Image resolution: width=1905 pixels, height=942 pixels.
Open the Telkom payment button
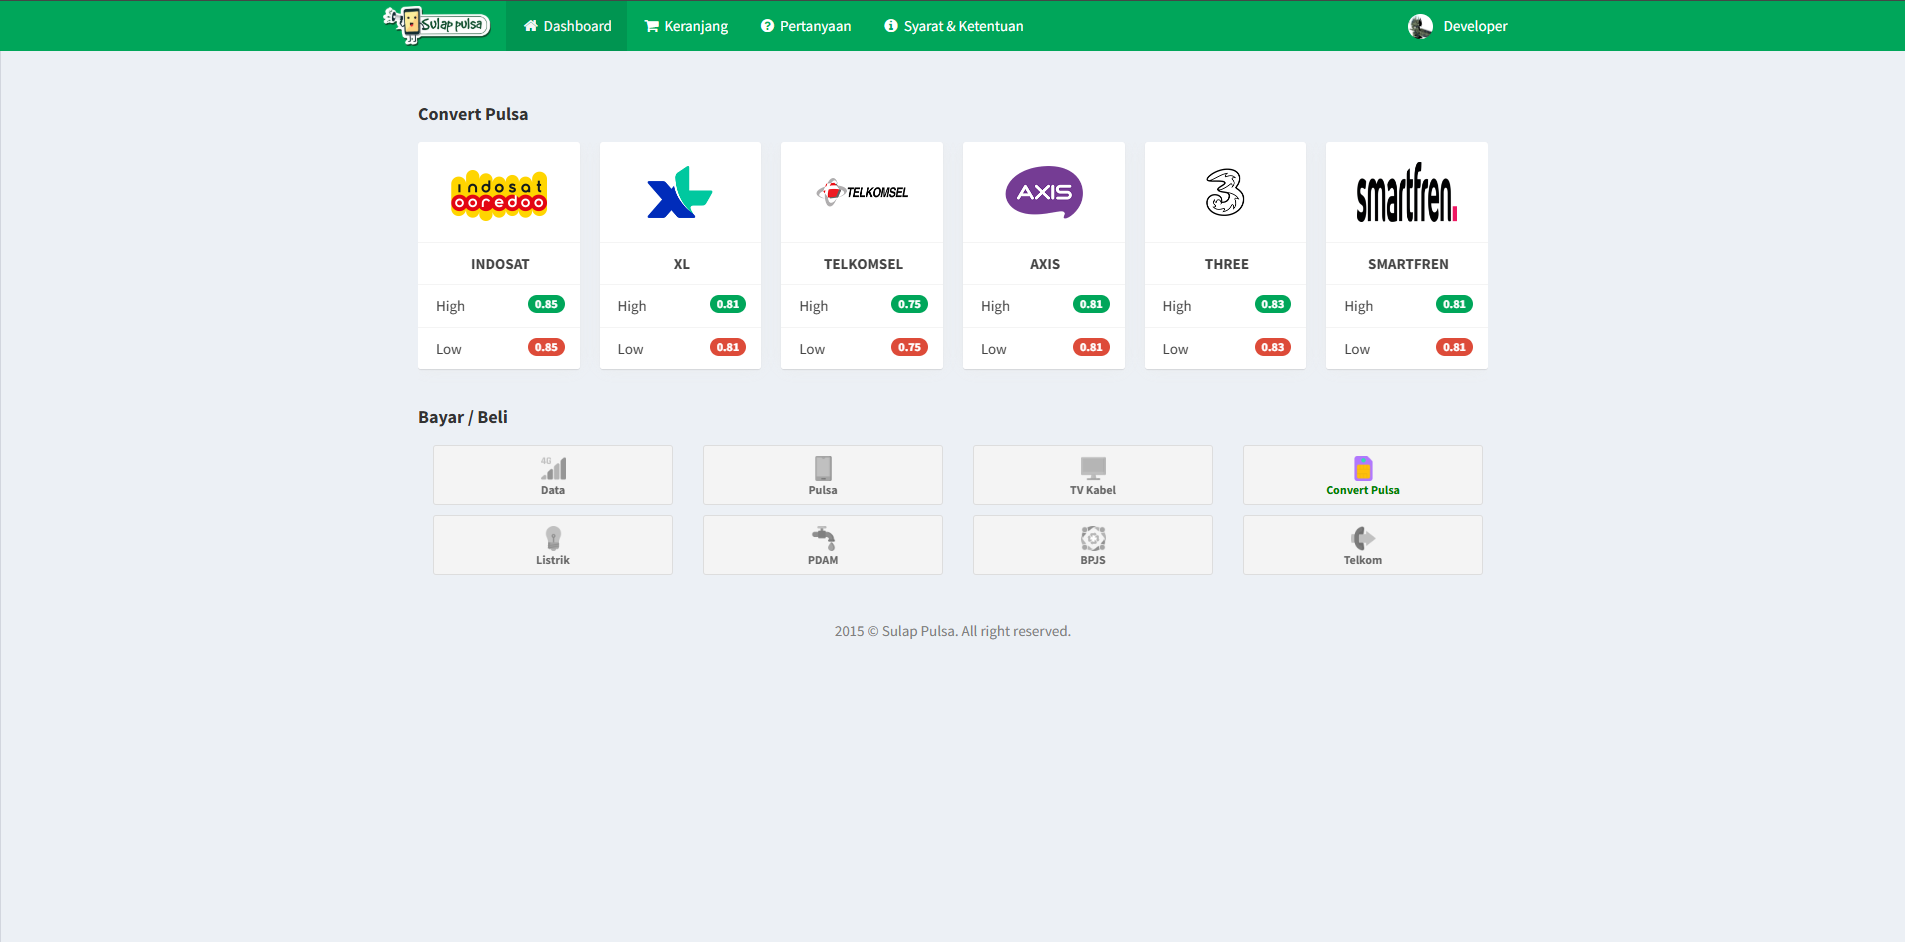tap(1363, 545)
